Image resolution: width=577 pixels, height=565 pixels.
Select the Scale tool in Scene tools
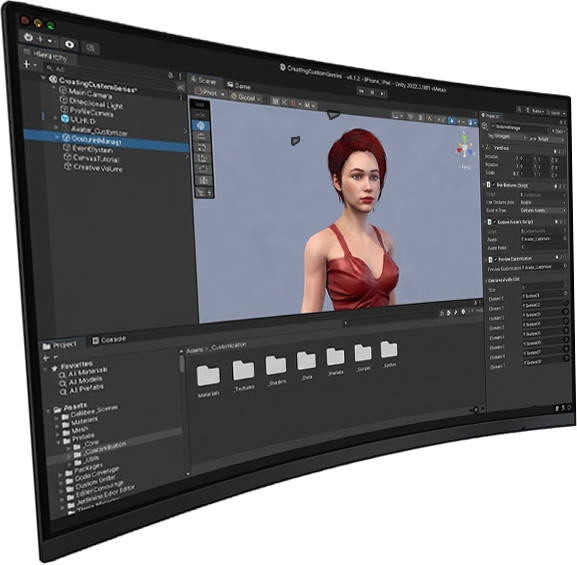[x=202, y=148]
